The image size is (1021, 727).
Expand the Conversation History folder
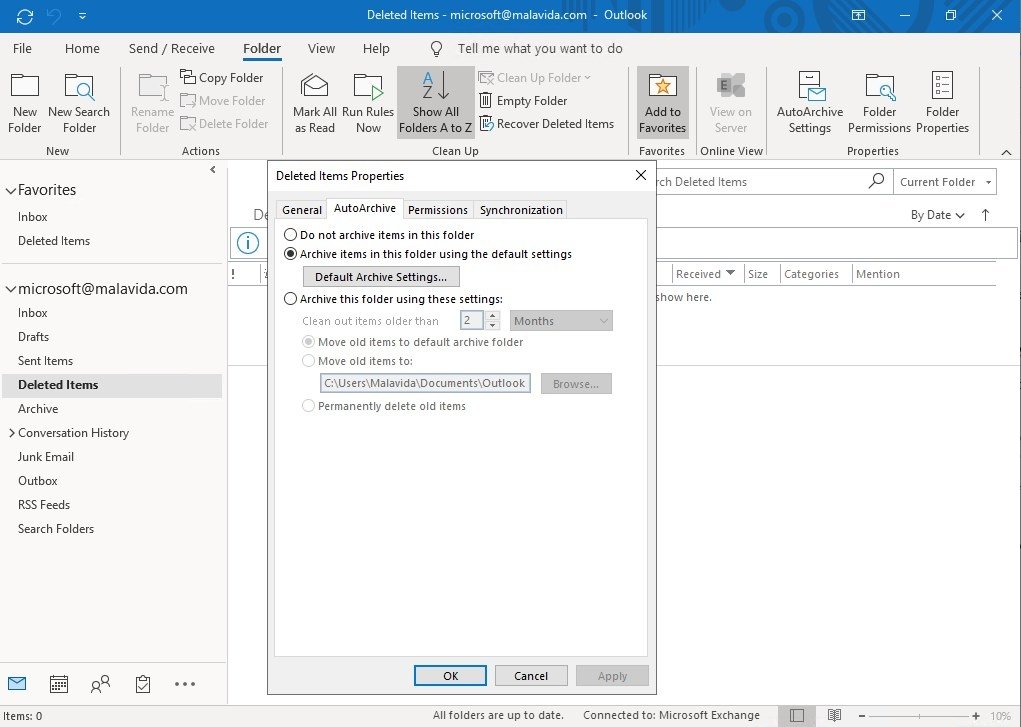(11, 433)
